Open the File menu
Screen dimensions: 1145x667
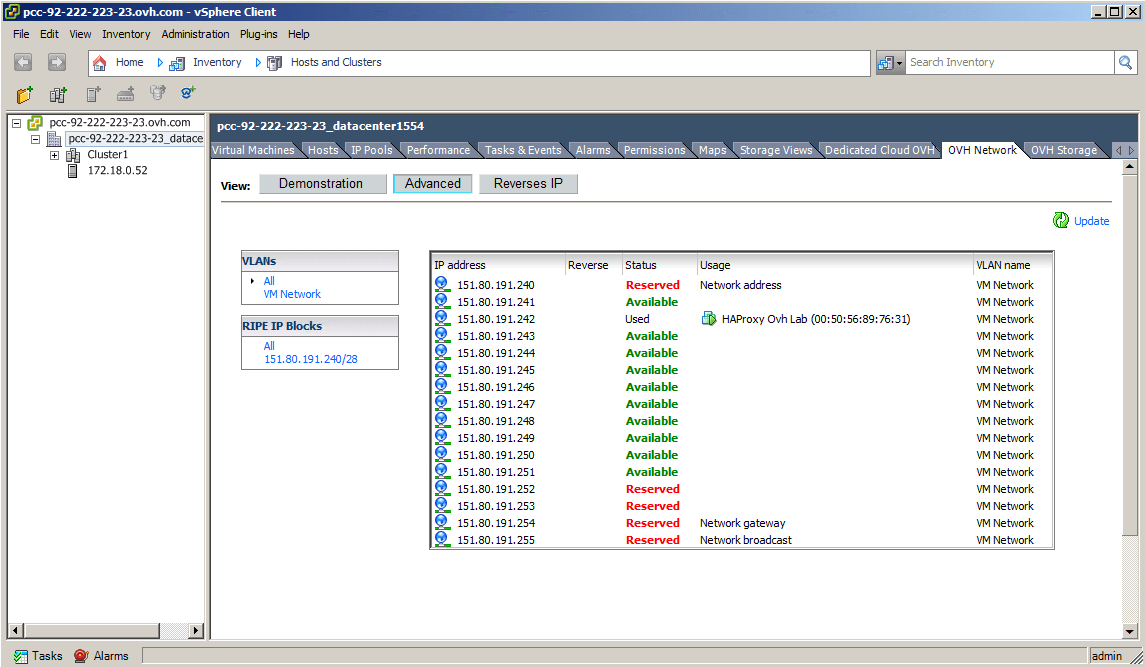pyautogui.click(x=21, y=34)
